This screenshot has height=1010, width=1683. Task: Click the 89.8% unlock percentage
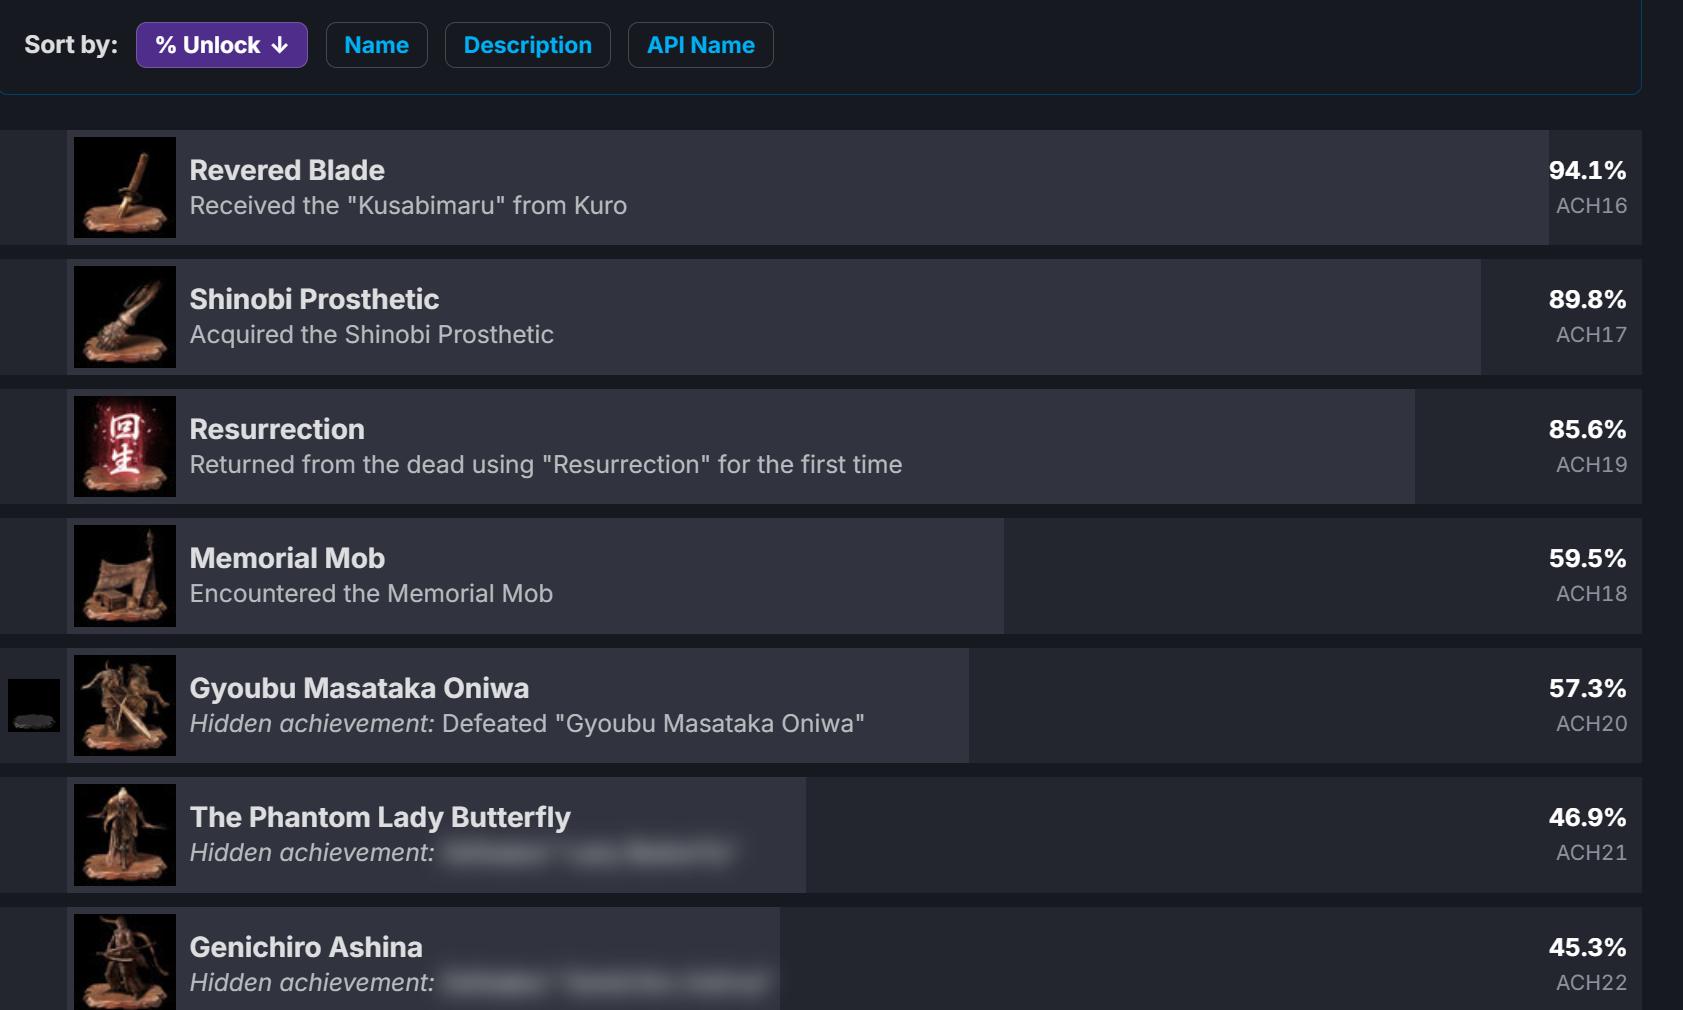point(1587,299)
